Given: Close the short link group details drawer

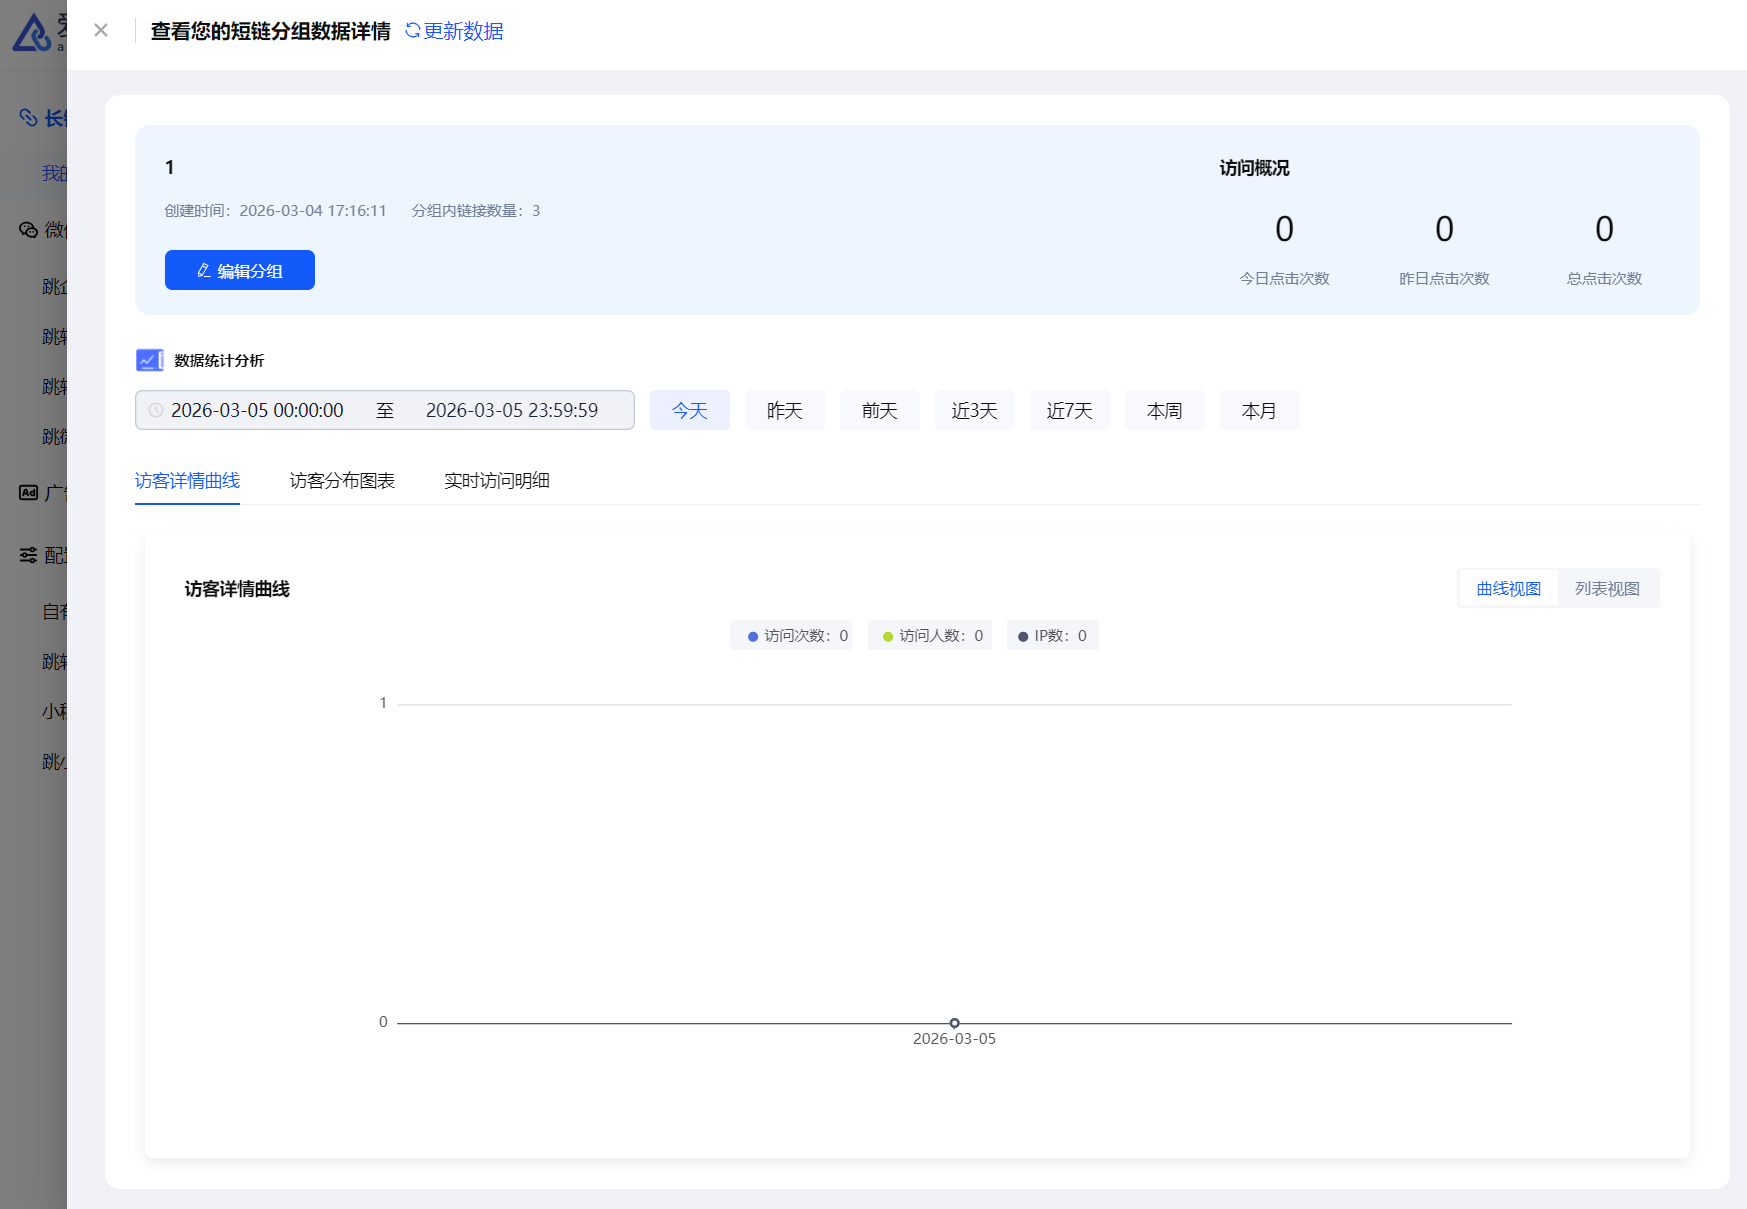Looking at the screenshot, I should [101, 30].
